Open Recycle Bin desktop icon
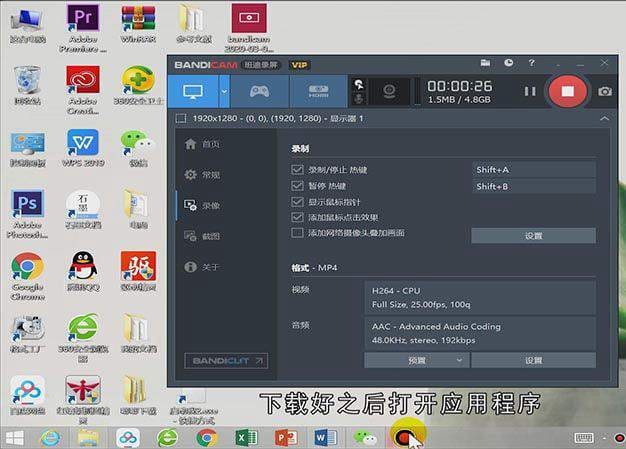This screenshot has width=626, height=449. click(27, 86)
